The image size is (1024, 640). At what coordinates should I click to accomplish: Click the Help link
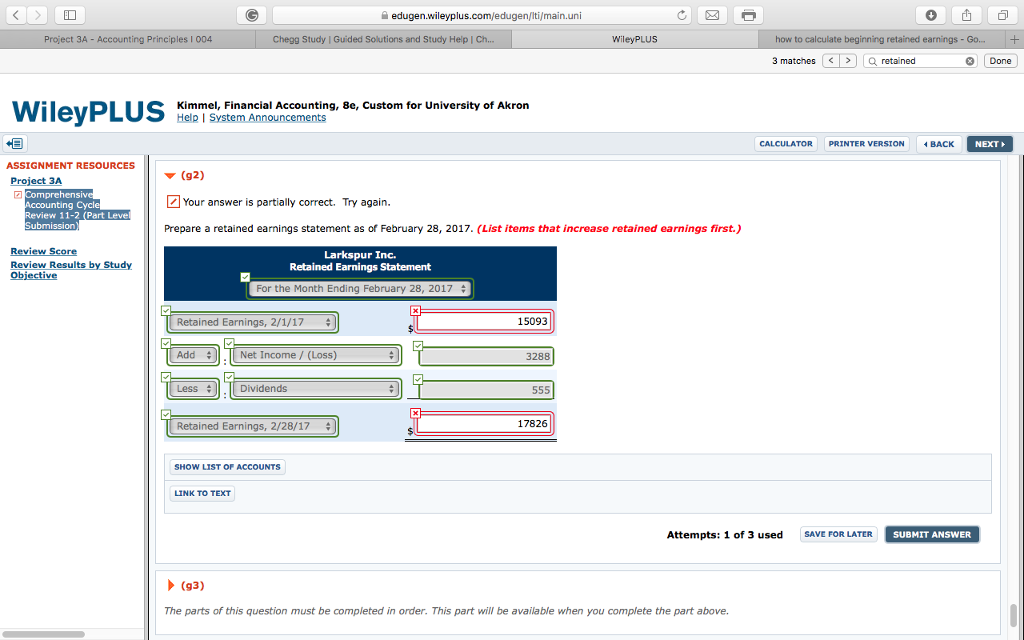pyautogui.click(x=187, y=118)
